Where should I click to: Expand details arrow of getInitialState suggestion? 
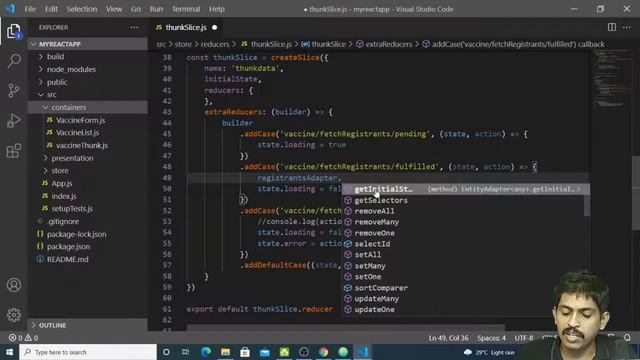(579, 189)
